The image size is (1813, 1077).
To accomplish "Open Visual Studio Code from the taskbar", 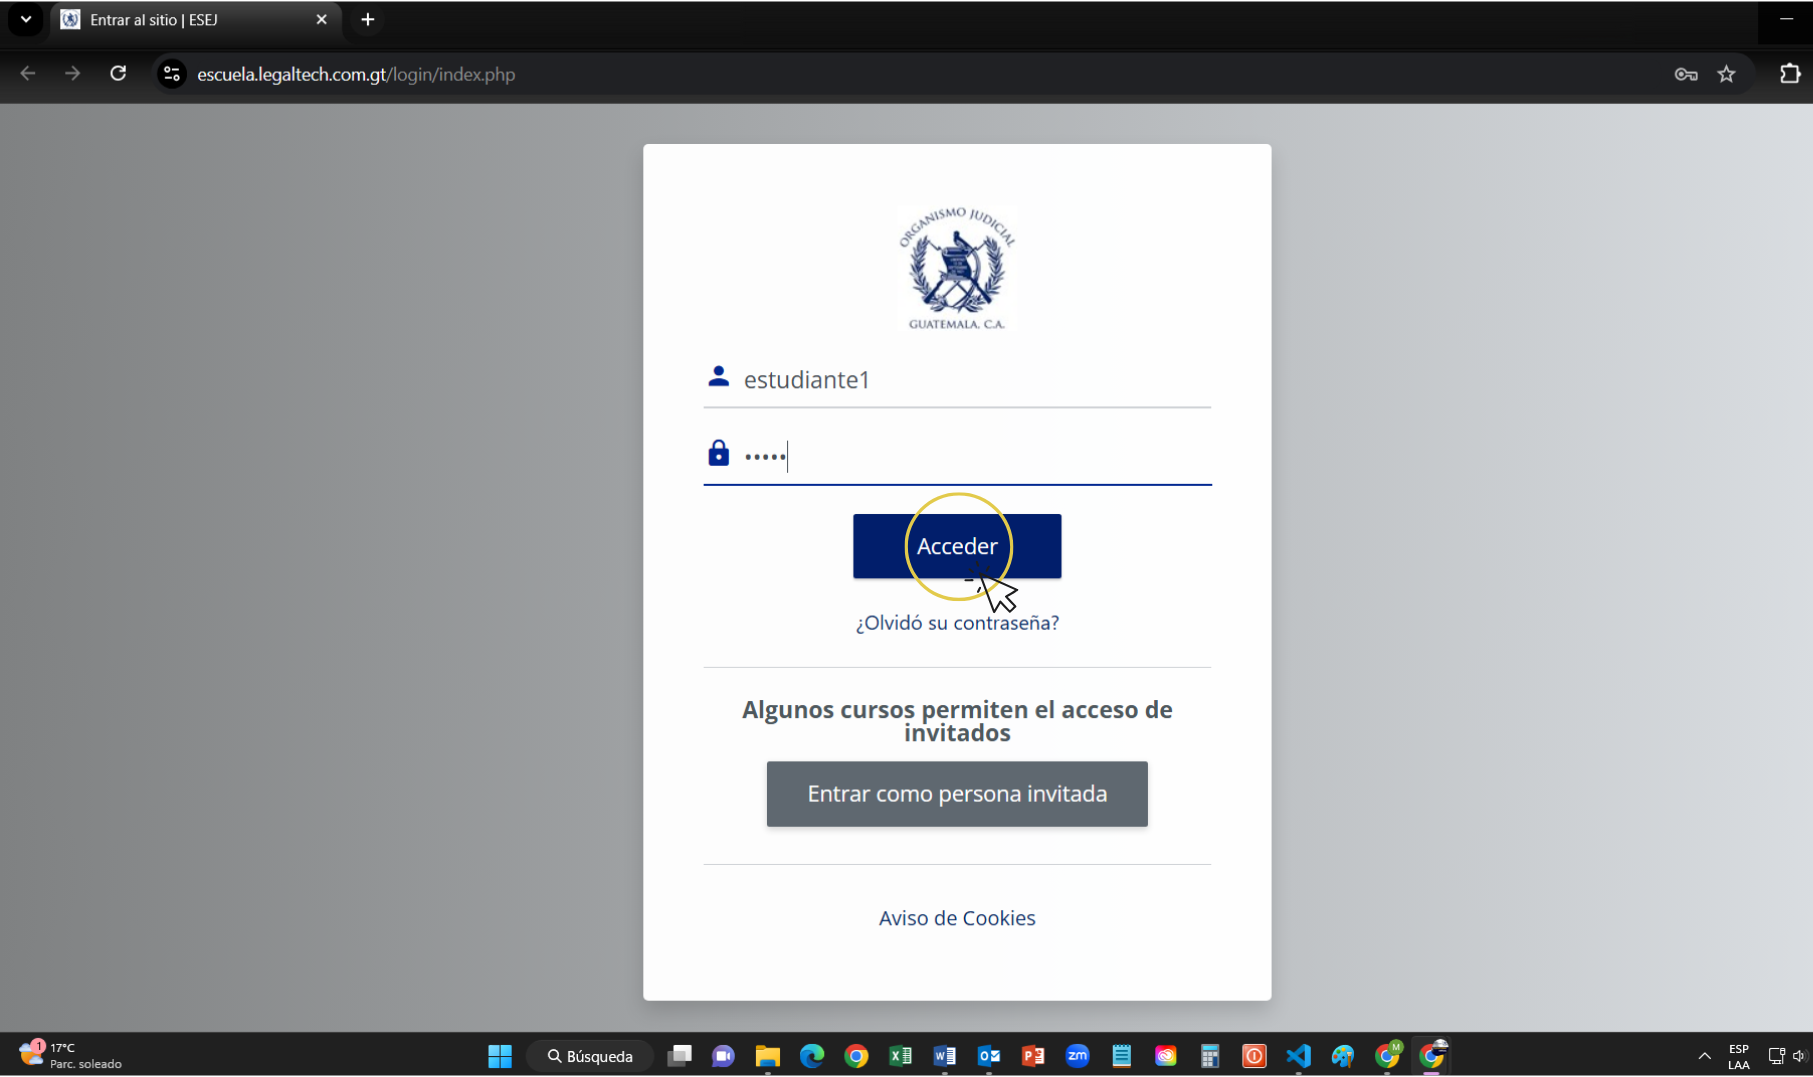I will coord(1298,1056).
